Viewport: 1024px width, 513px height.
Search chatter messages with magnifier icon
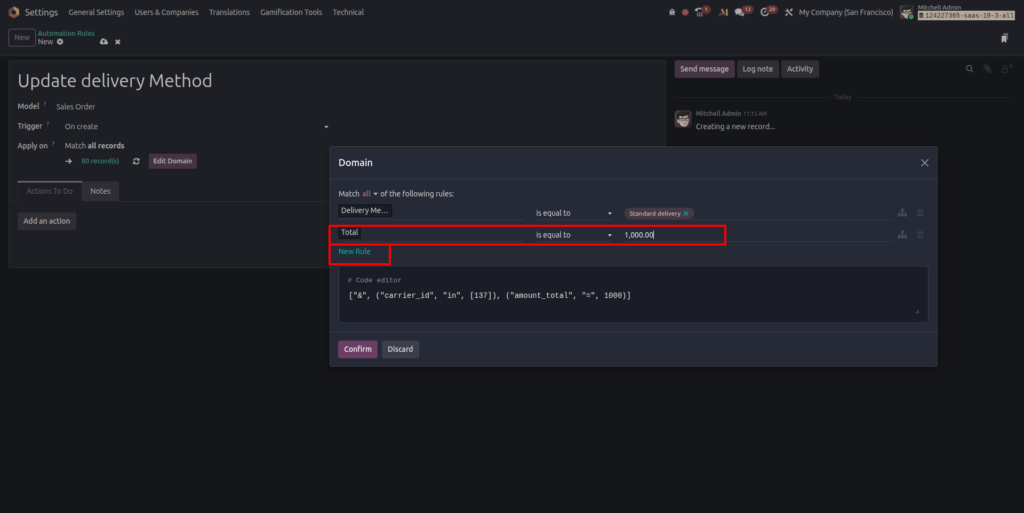[x=969, y=69]
